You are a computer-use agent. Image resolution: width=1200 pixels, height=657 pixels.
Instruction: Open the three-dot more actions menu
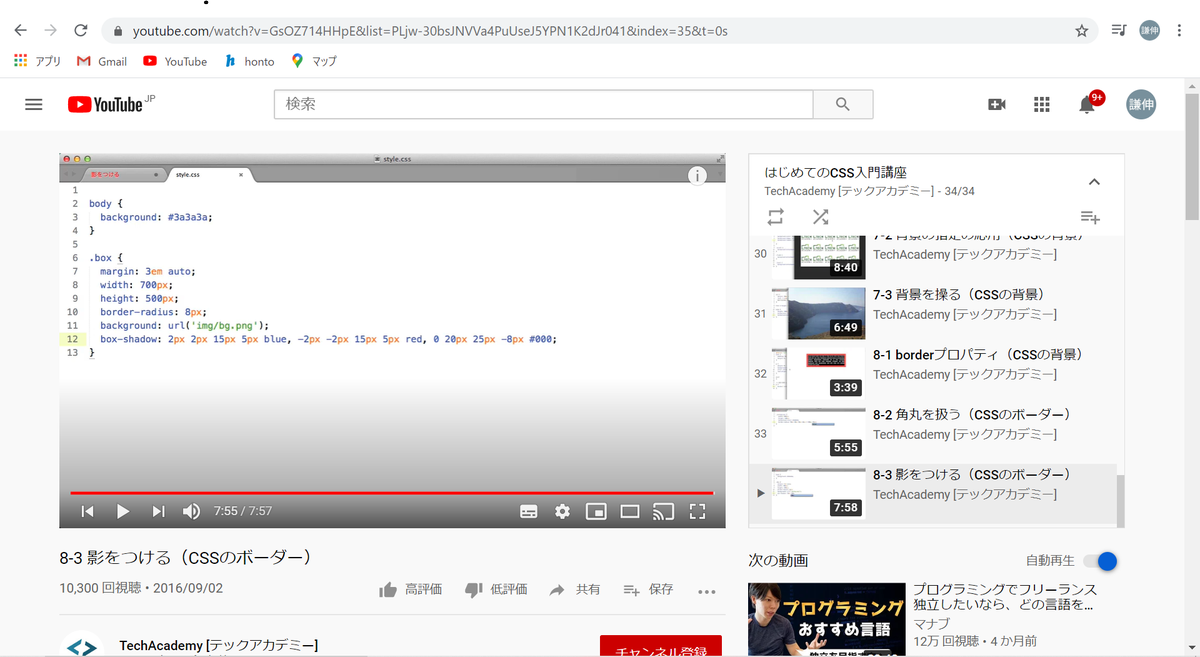click(707, 591)
